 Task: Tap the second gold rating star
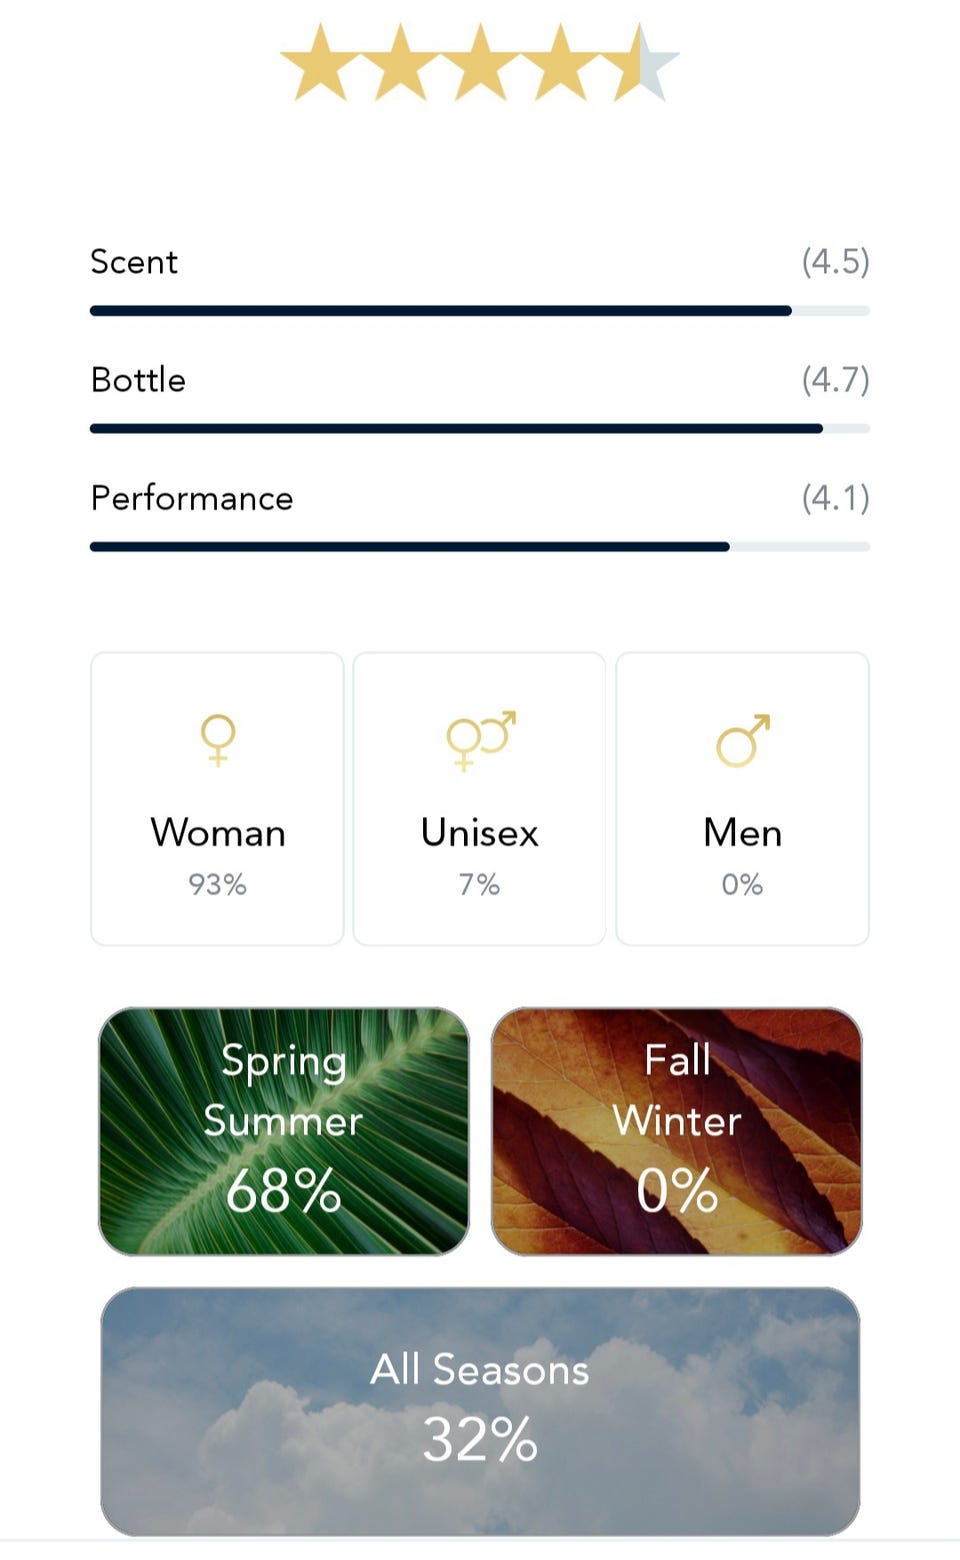tap(400, 64)
